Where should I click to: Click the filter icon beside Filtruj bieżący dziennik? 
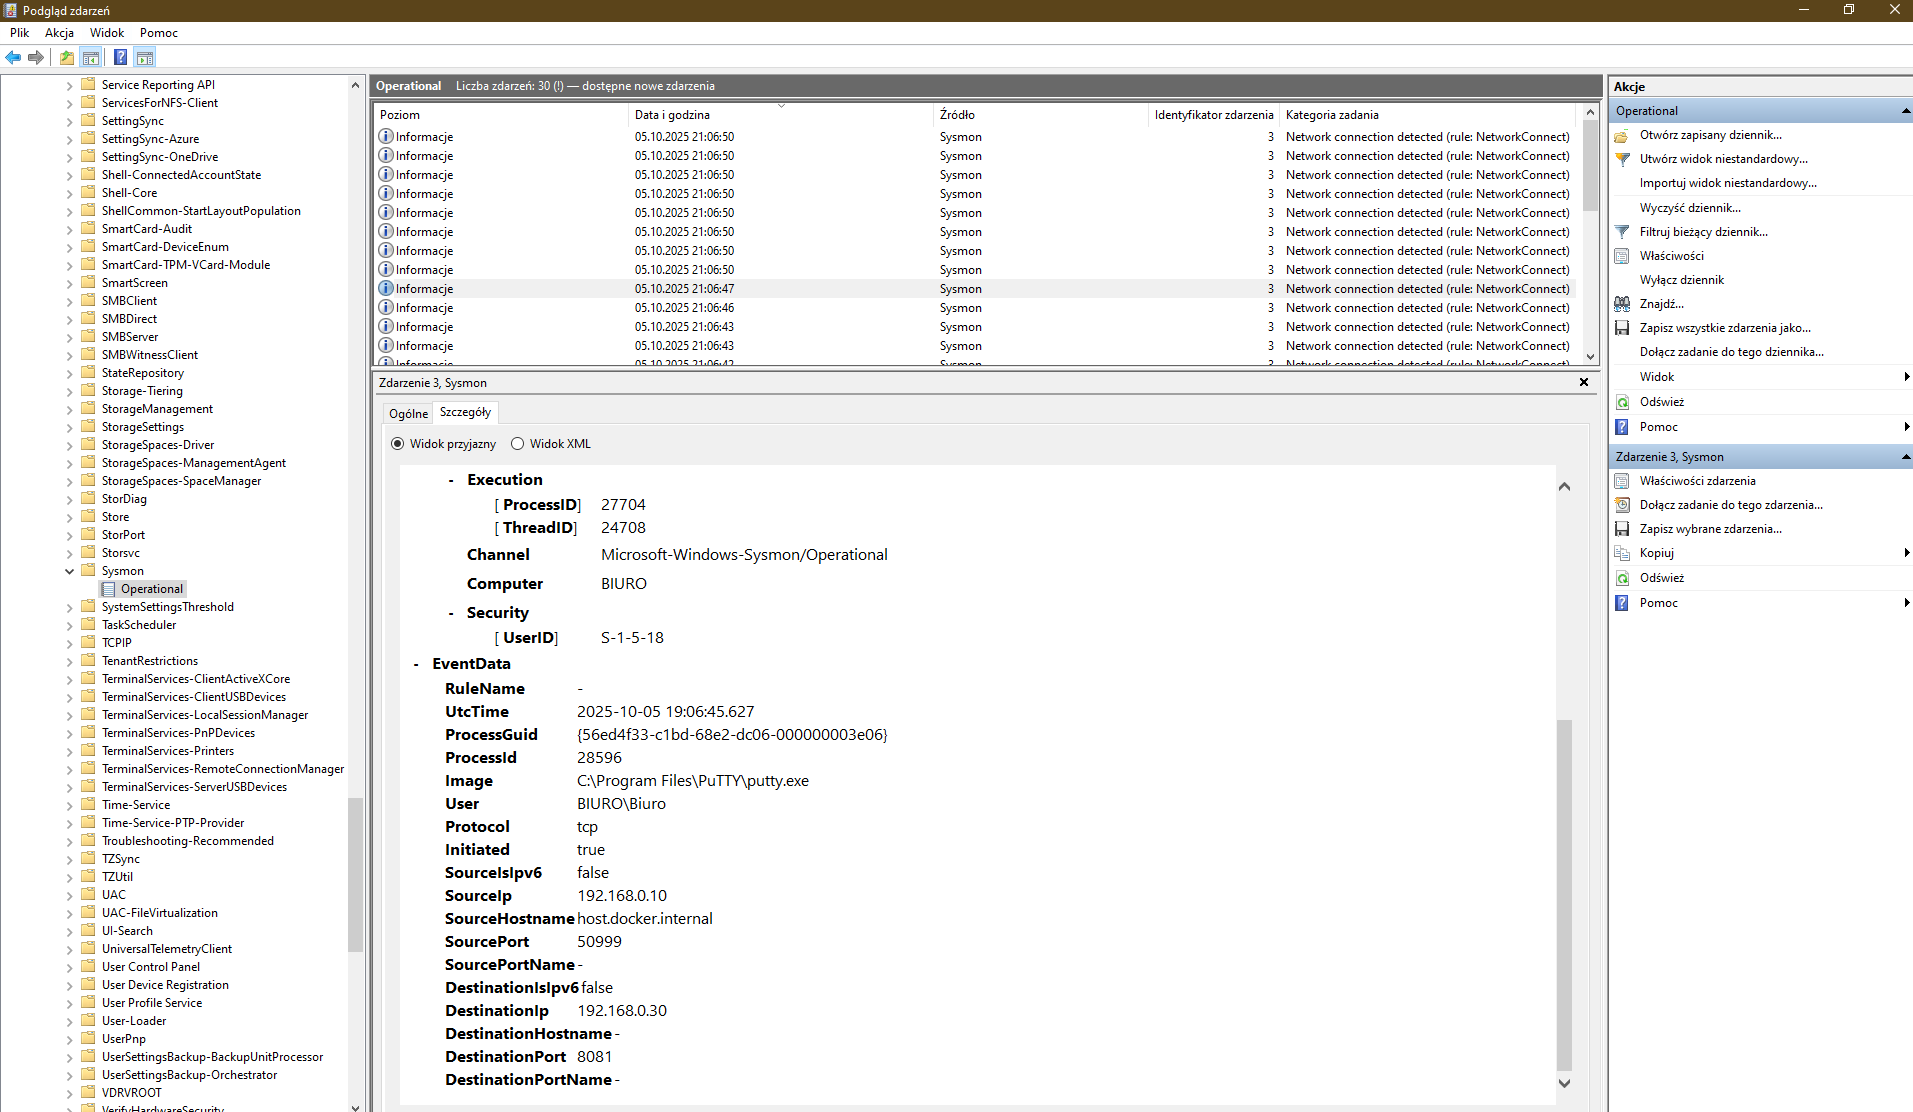coord(1622,232)
